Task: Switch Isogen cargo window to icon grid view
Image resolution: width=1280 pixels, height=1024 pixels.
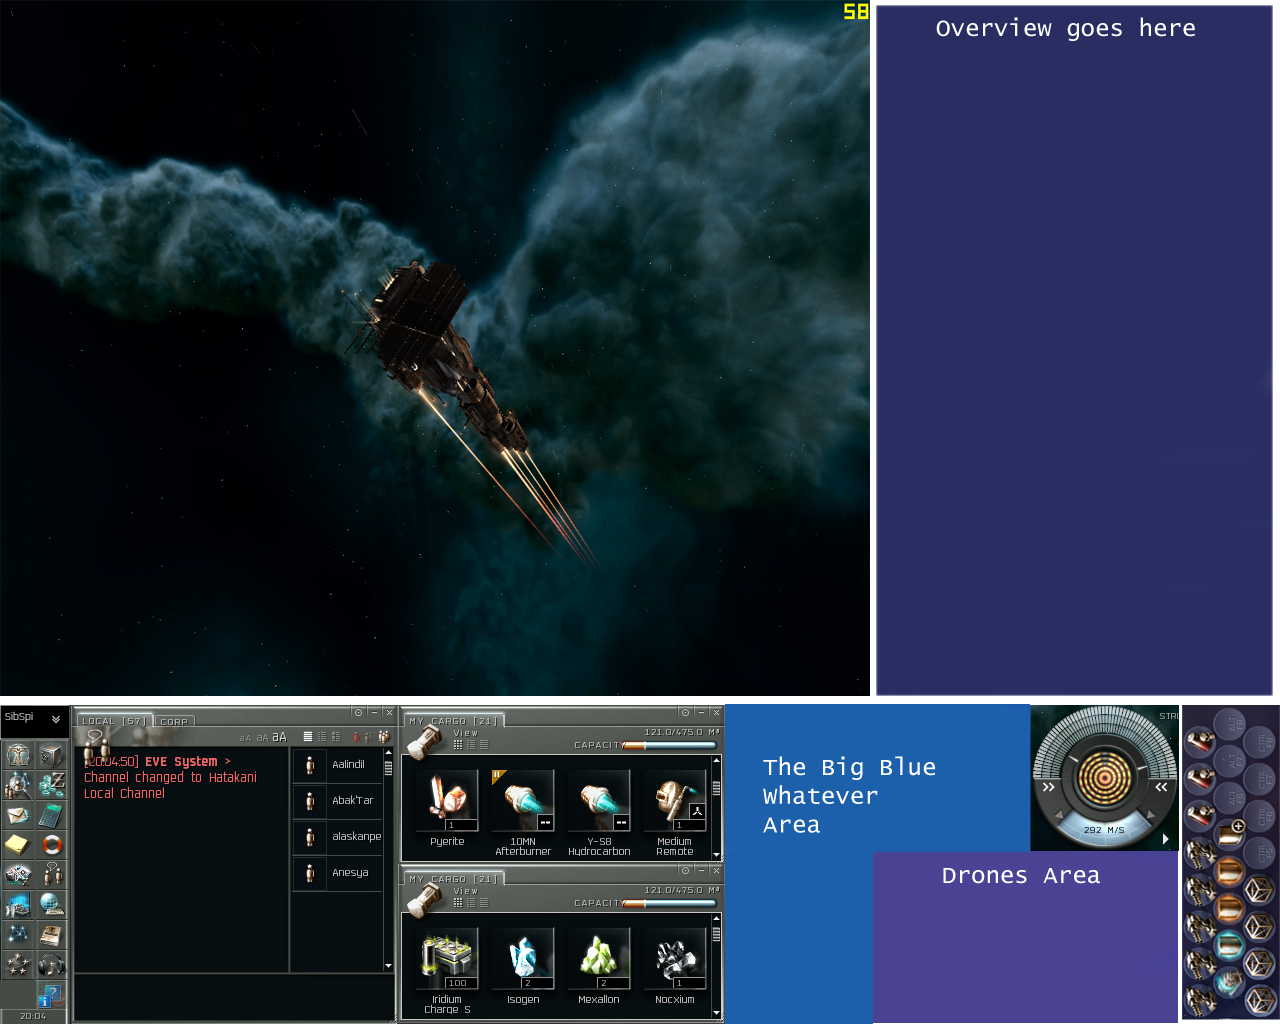Action: coord(458,903)
